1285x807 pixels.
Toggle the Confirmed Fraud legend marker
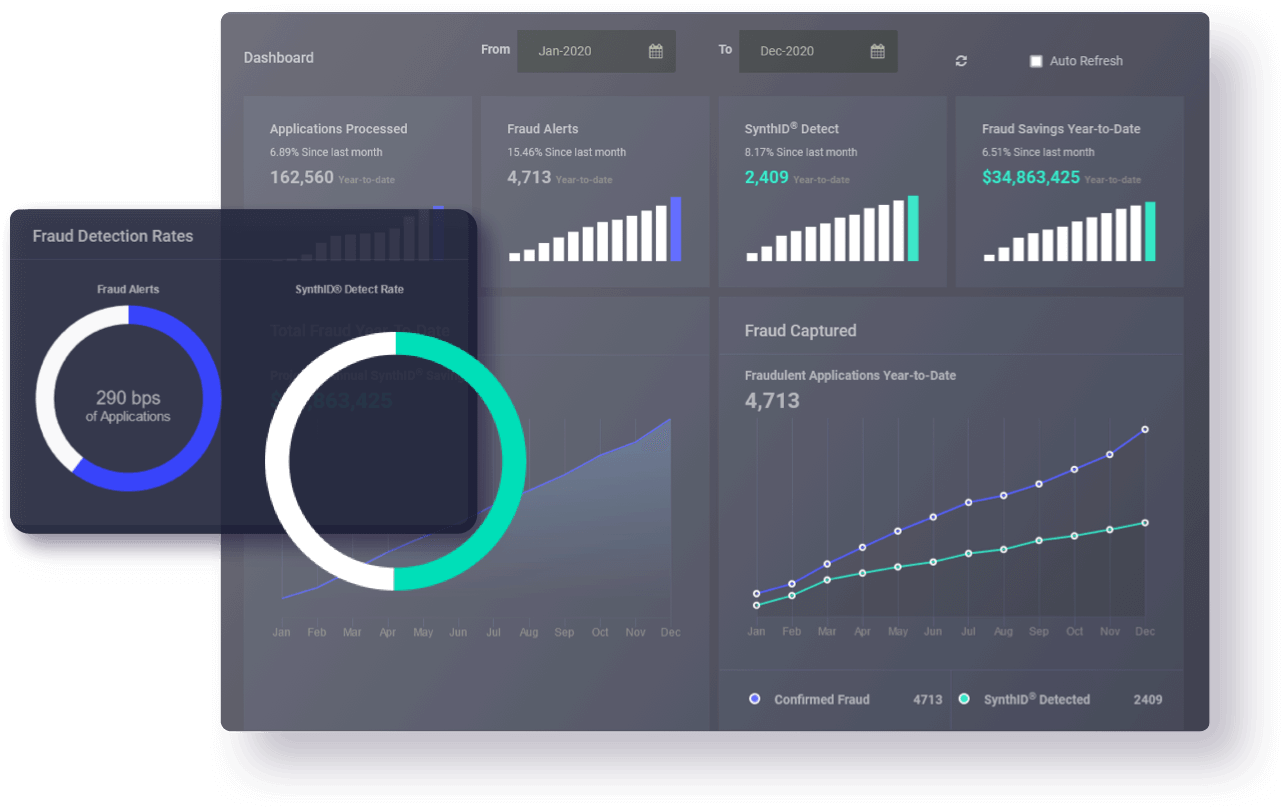click(x=755, y=699)
